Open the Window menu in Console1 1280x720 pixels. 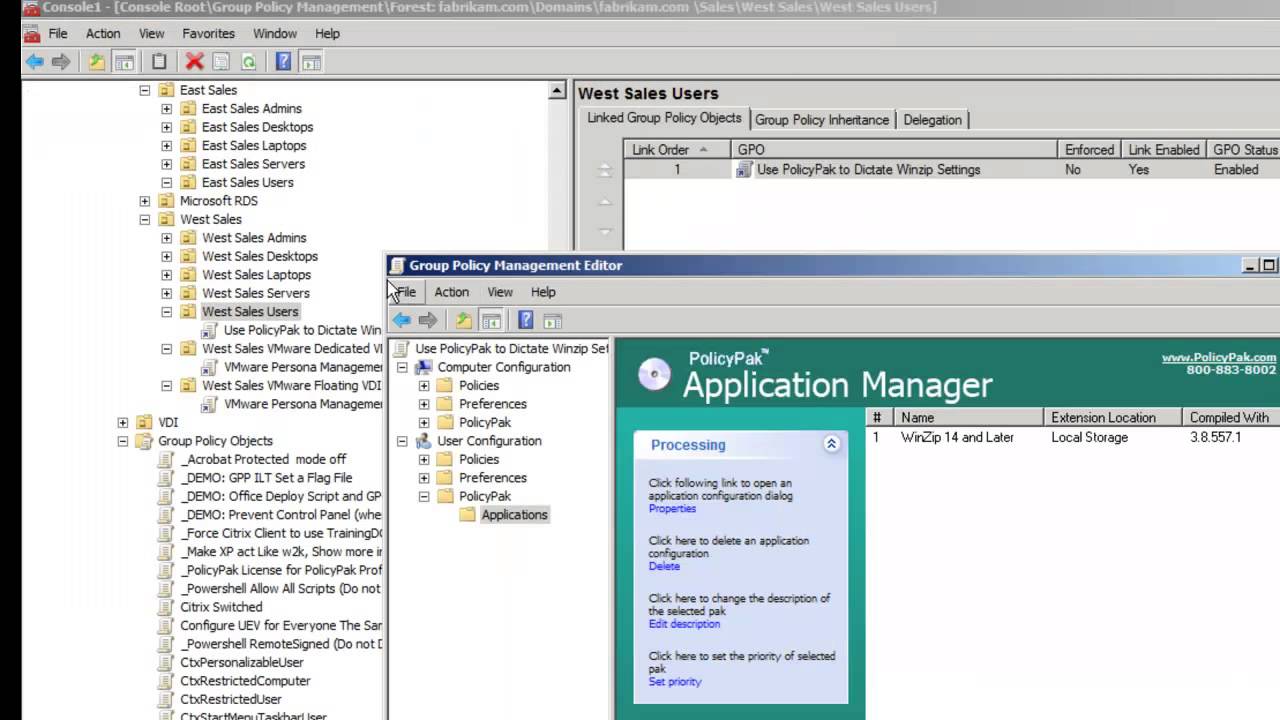275,33
